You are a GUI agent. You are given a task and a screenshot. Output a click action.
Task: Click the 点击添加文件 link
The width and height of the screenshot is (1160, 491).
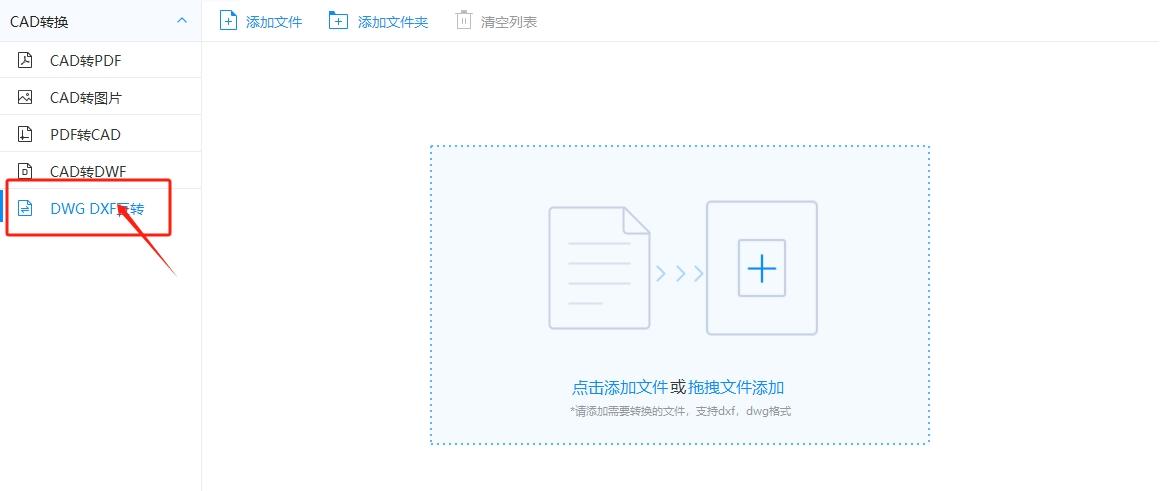[620, 387]
